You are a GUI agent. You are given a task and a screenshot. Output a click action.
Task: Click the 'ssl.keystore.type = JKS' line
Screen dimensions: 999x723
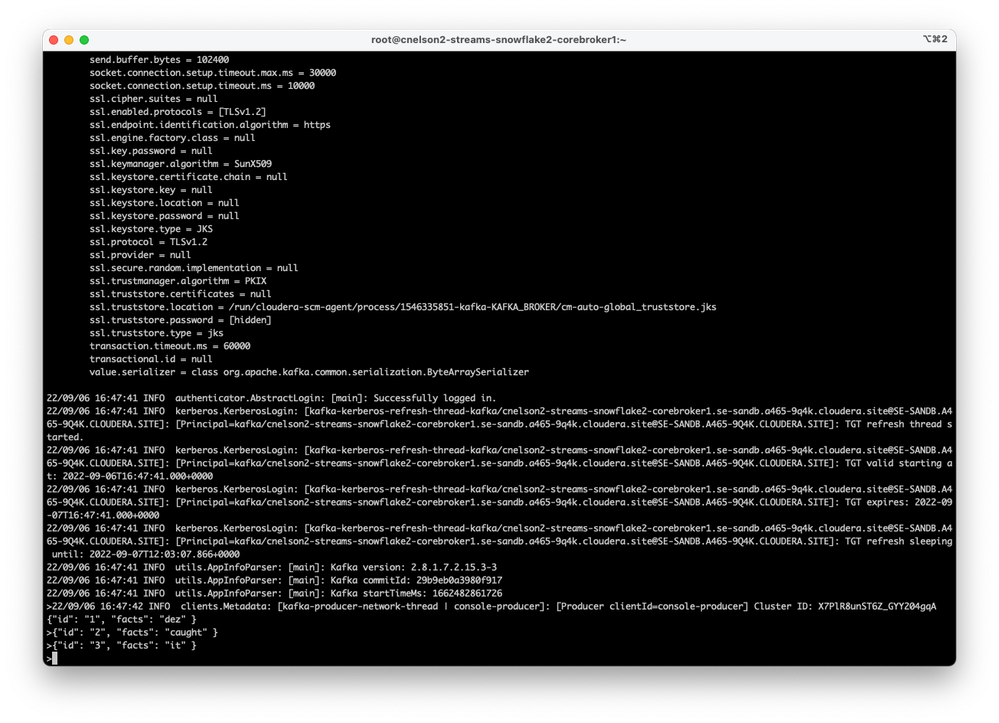pyautogui.click(x=151, y=229)
